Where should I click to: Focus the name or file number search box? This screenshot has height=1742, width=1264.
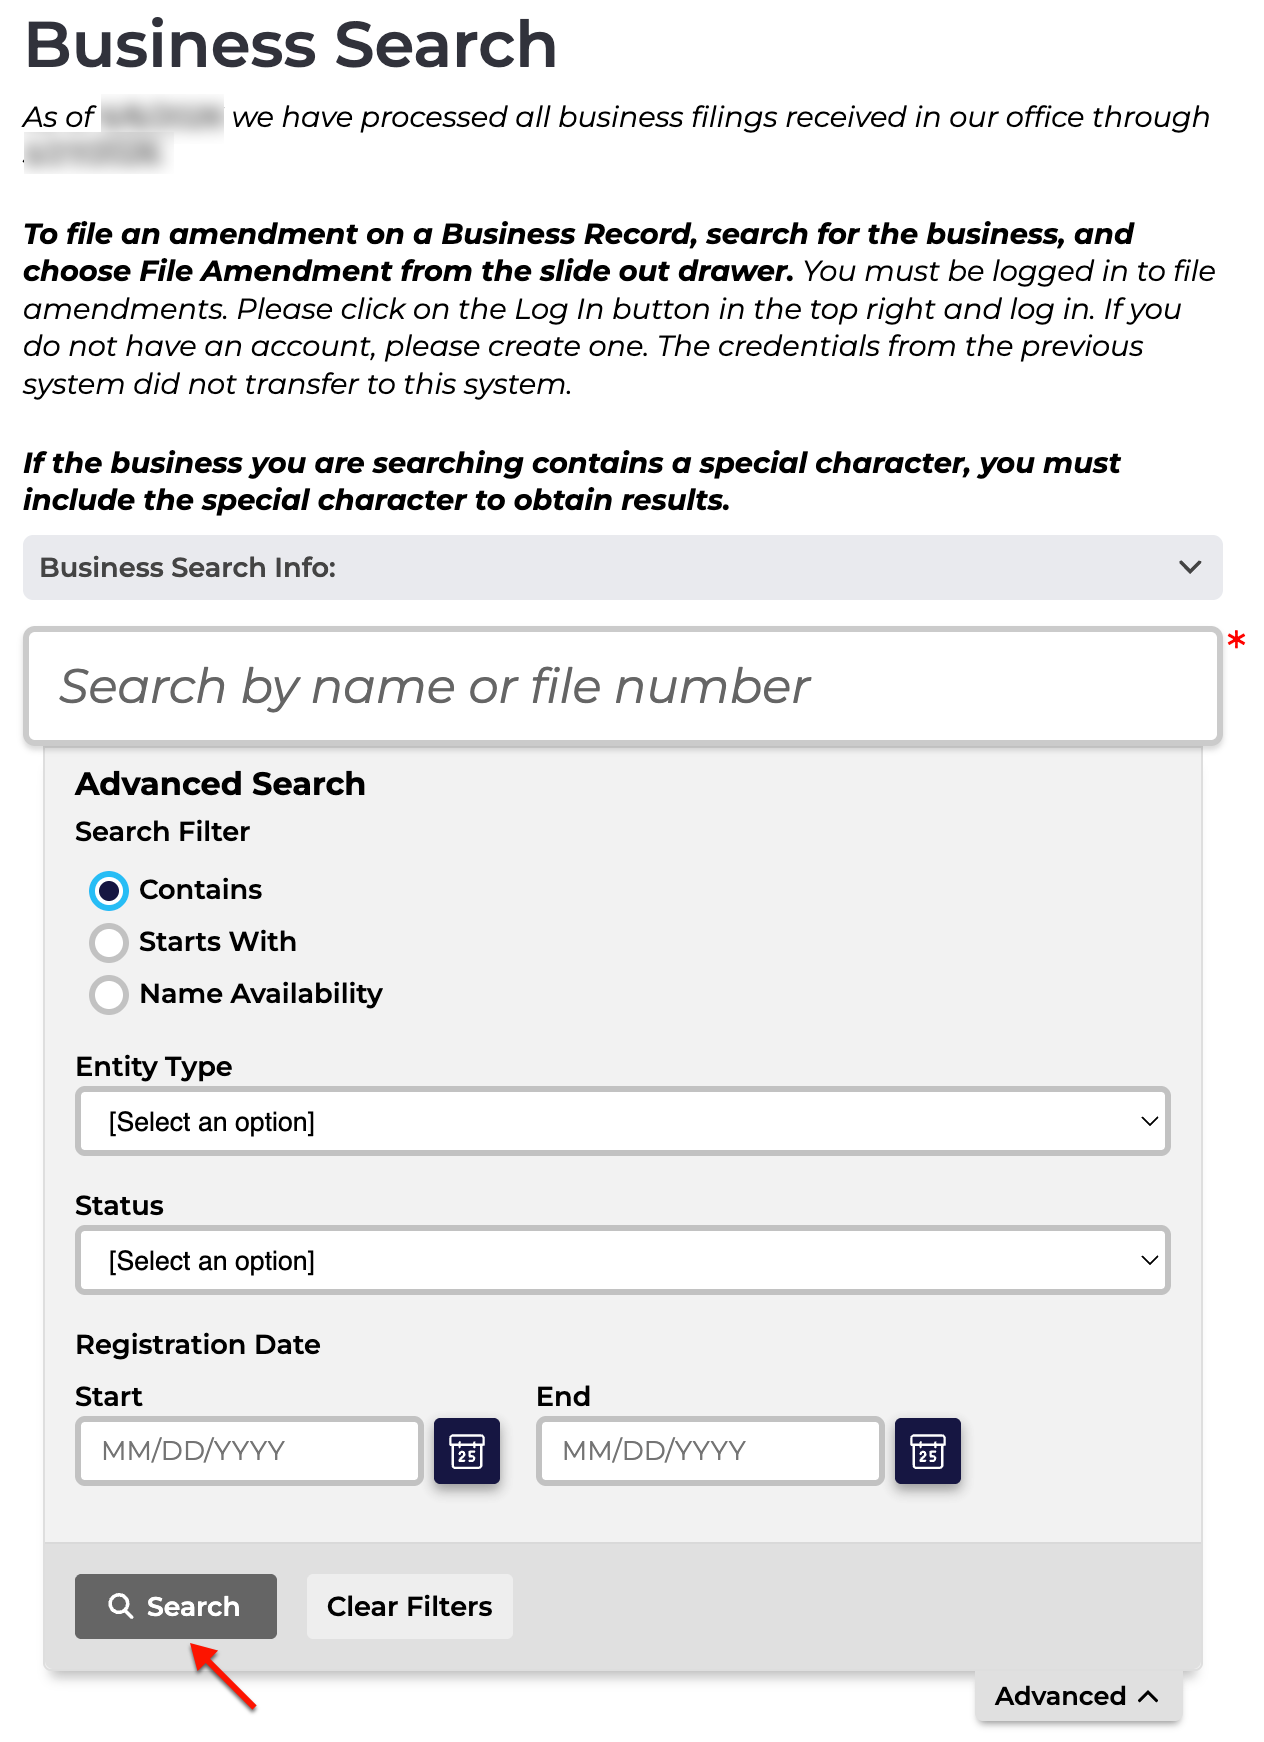pyautogui.click(x=623, y=686)
